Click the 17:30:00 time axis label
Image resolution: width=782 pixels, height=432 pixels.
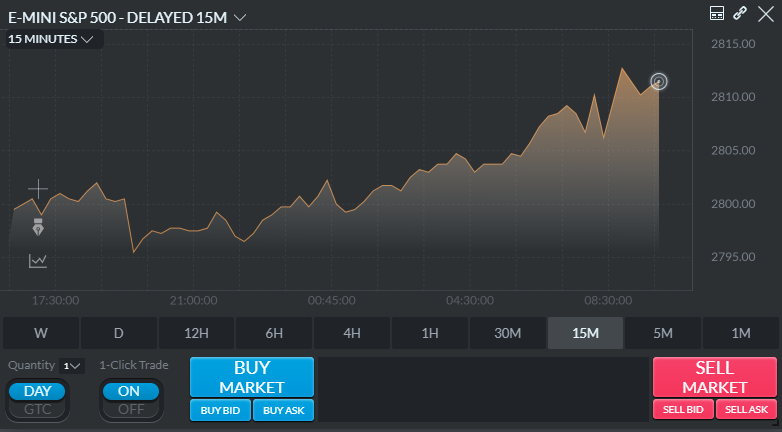click(x=55, y=300)
